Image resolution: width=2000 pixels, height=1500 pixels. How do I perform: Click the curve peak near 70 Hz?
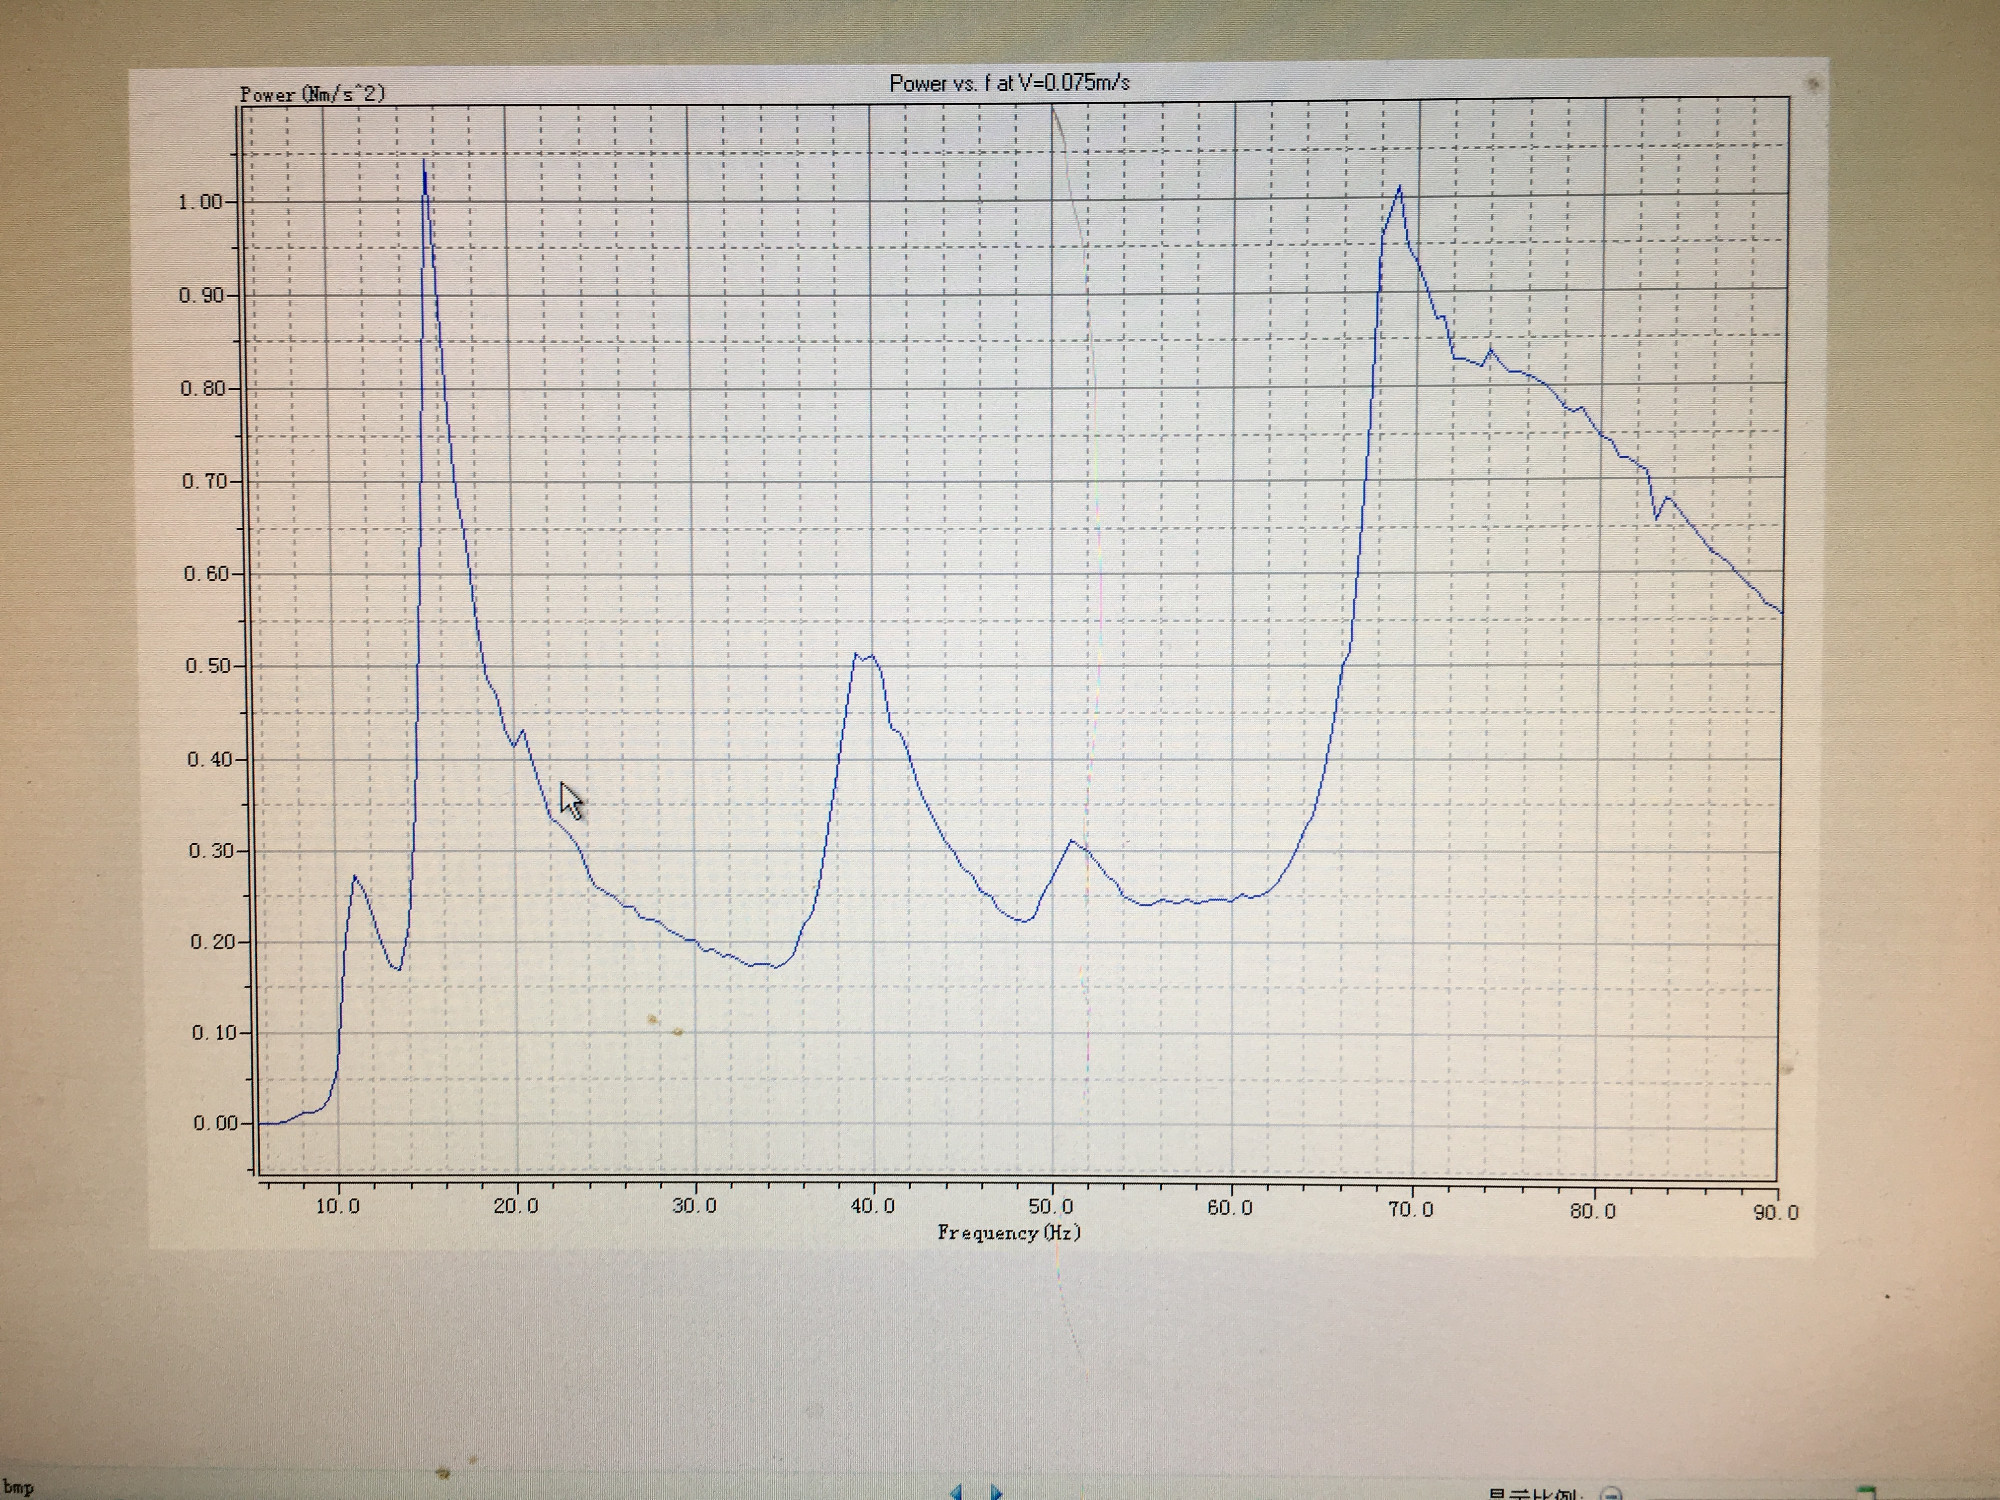(x=1399, y=187)
